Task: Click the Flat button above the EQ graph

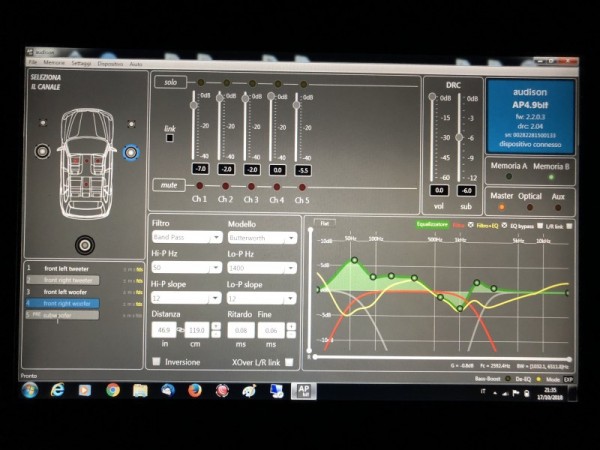Action: (x=324, y=223)
